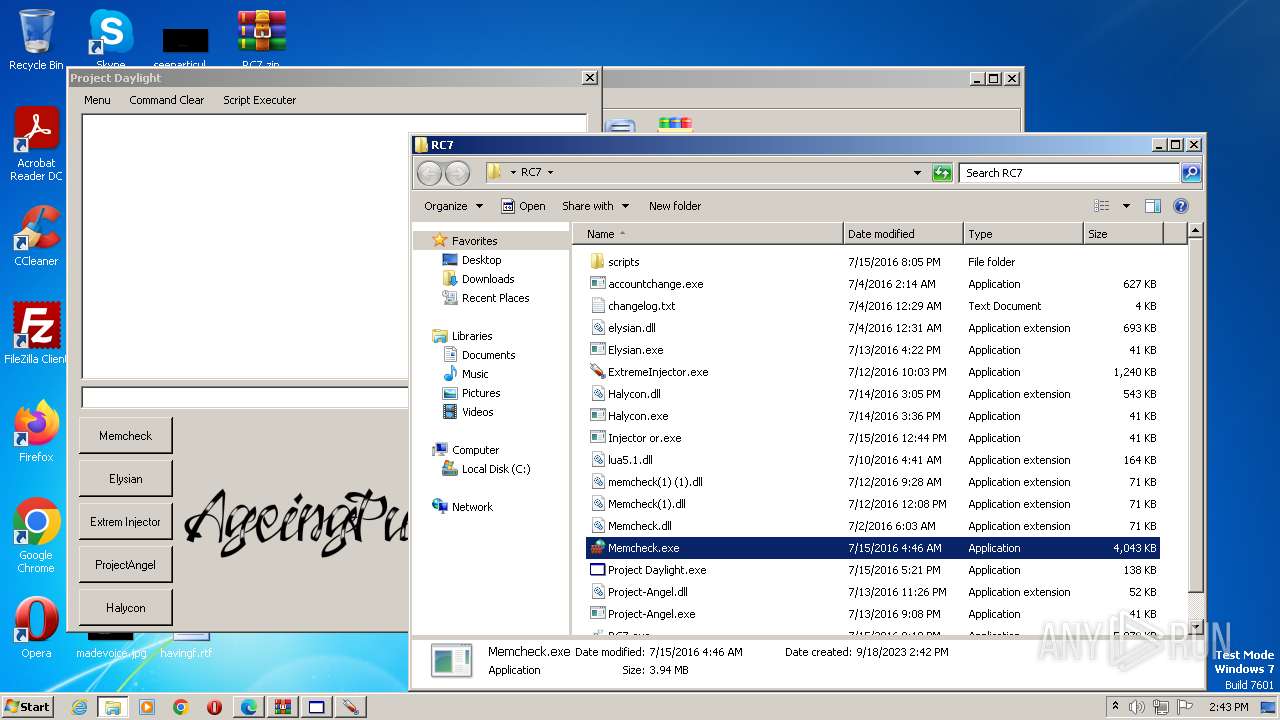Select Downloads in Favorites

(488, 279)
